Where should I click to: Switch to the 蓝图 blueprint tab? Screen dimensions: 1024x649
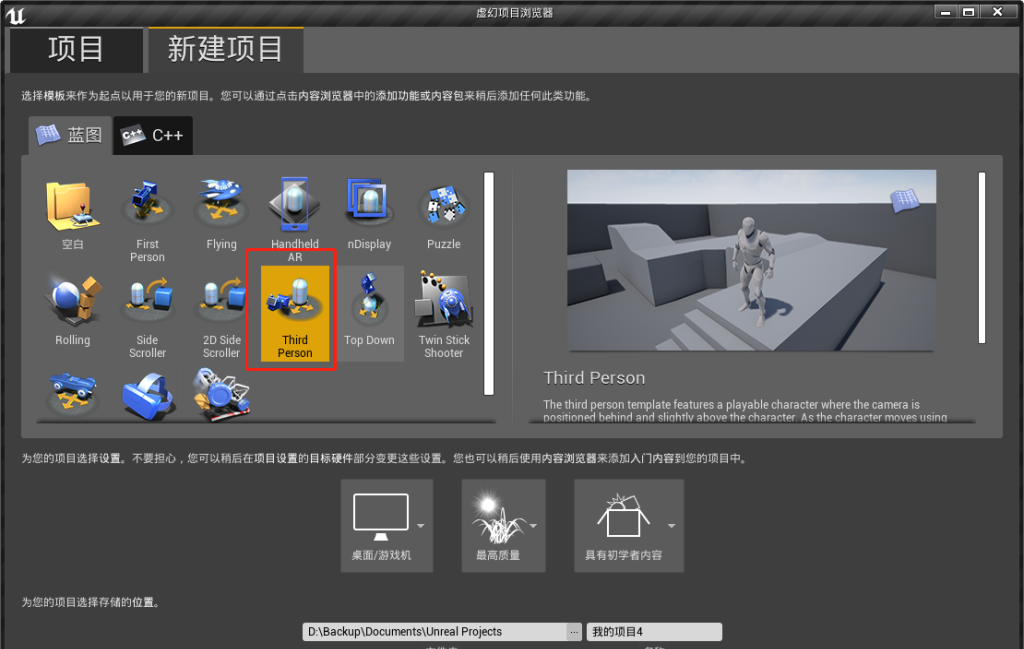tap(70, 135)
